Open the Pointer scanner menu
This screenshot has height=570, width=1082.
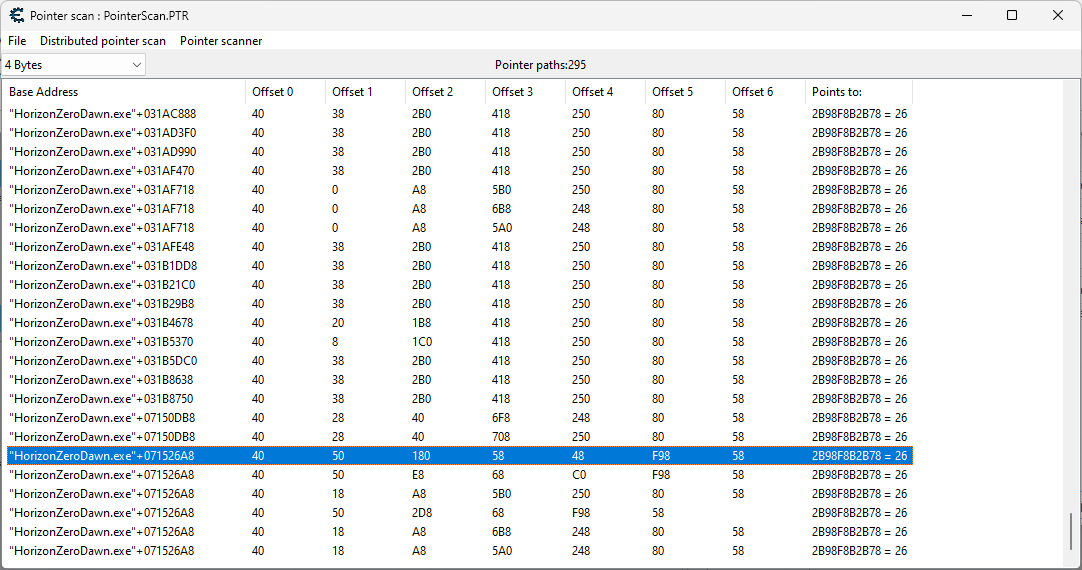coord(221,41)
